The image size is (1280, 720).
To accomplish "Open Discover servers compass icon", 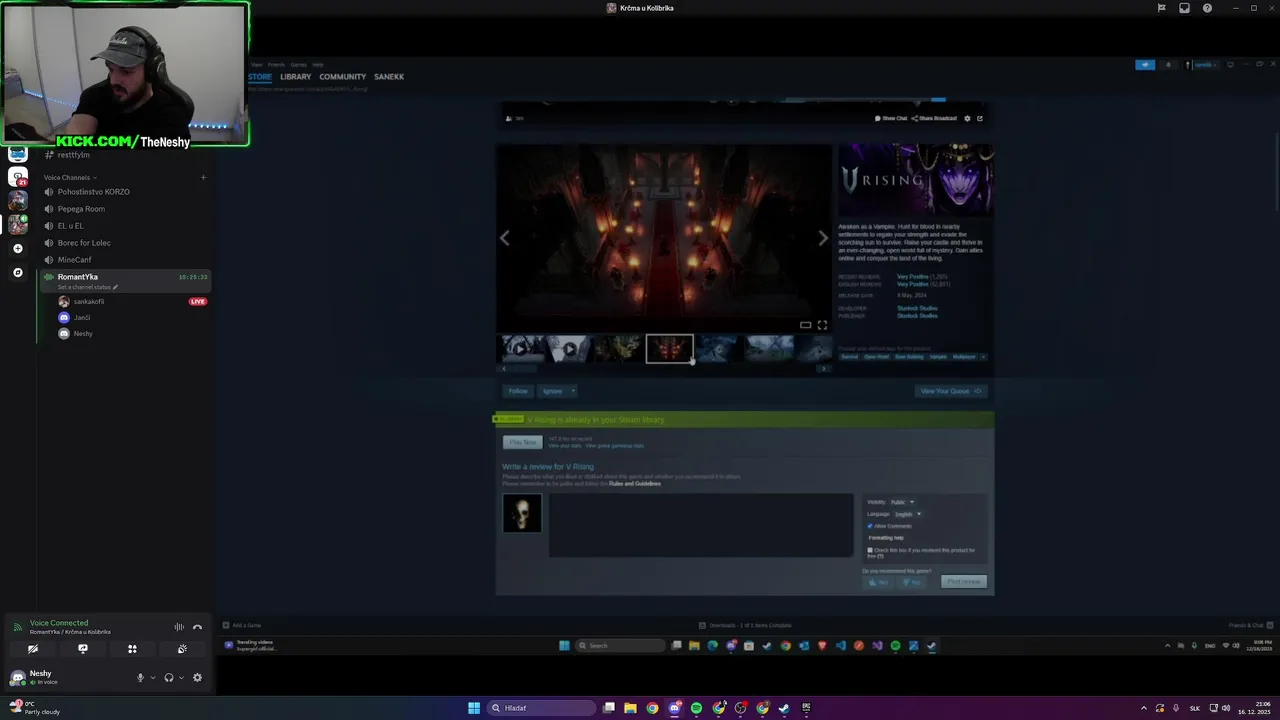I will pyautogui.click(x=18, y=272).
